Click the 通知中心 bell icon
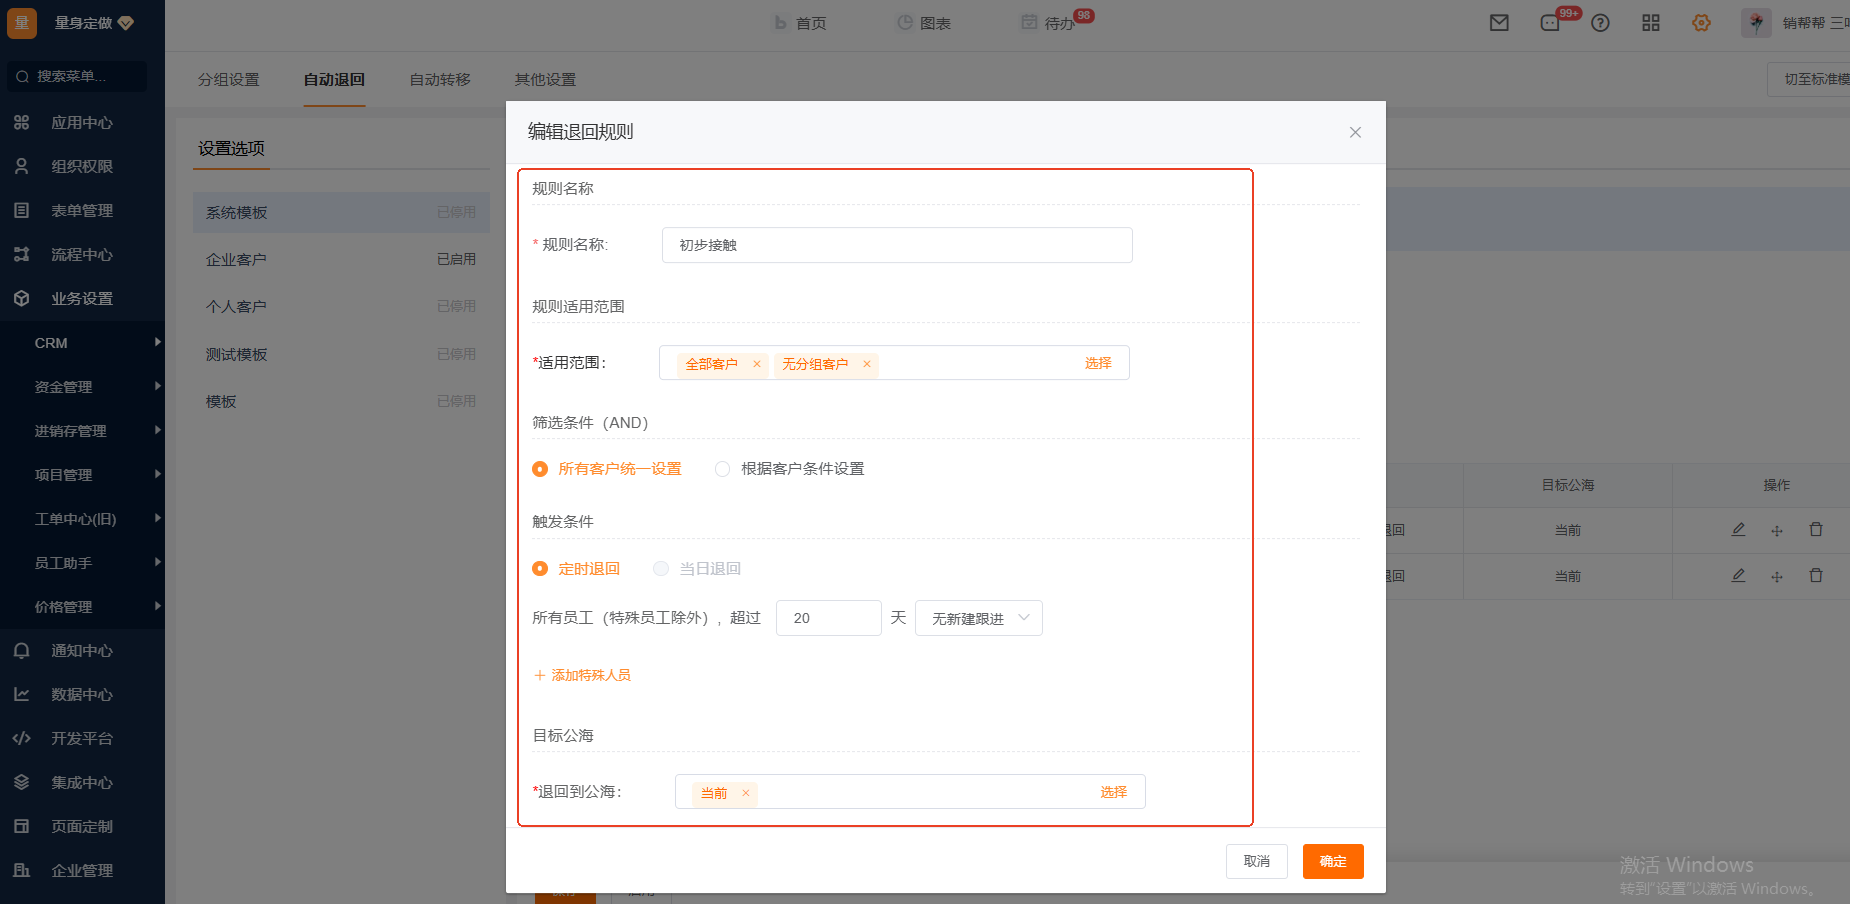Image resolution: width=1850 pixels, height=904 pixels. click(21, 650)
